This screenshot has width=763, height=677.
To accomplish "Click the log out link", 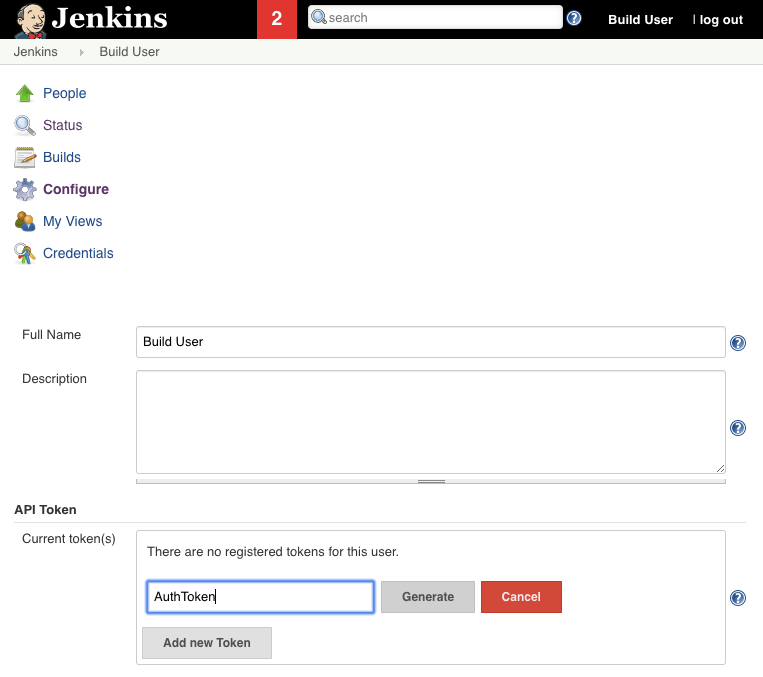I will coord(721,19).
